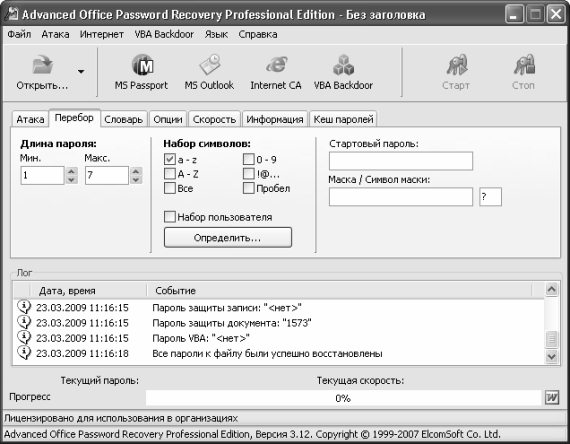Click the log scrollbar down arrow
The image size is (570, 444).
tap(551, 356)
